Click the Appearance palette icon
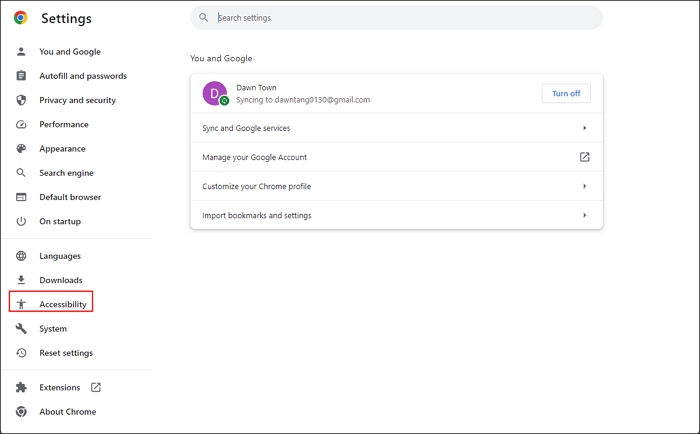Screen dimensions: 700x434 pyautogui.click(x=21, y=149)
